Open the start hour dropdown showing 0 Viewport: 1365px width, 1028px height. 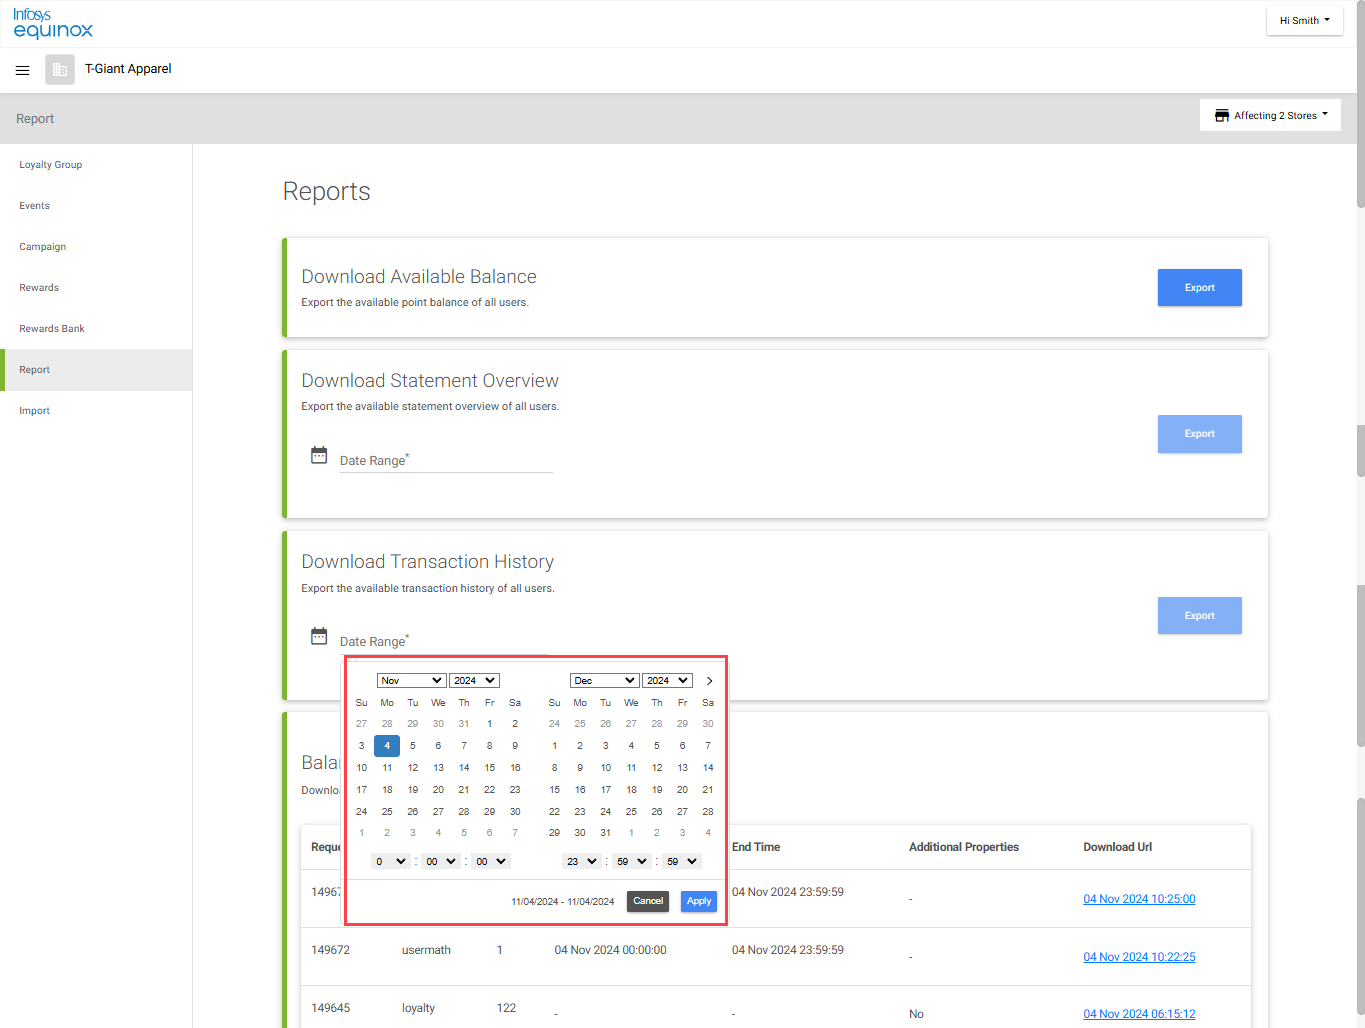click(x=390, y=861)
